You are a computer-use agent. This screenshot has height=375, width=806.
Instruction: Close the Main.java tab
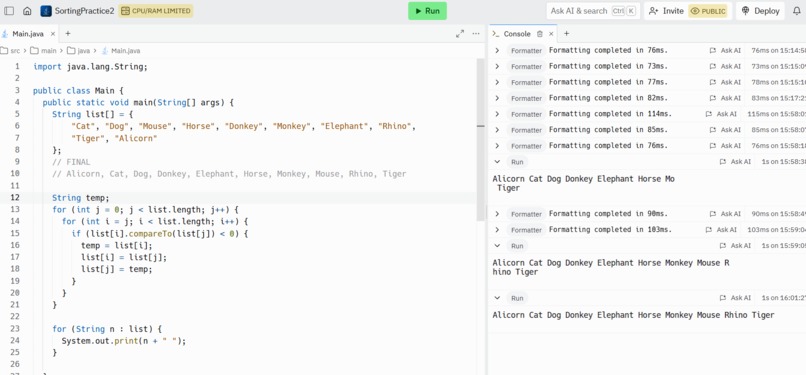52,34
